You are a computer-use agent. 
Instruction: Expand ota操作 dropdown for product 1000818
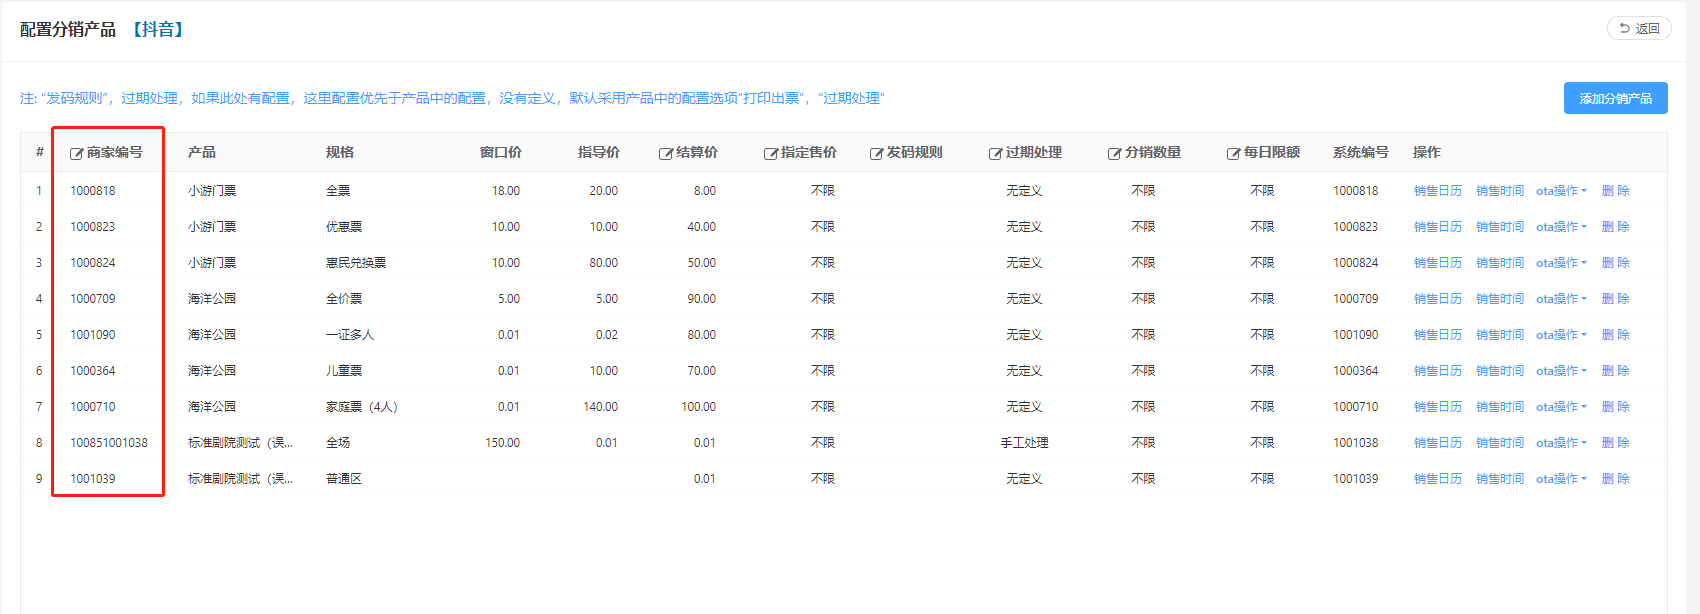pos(1561,191)
